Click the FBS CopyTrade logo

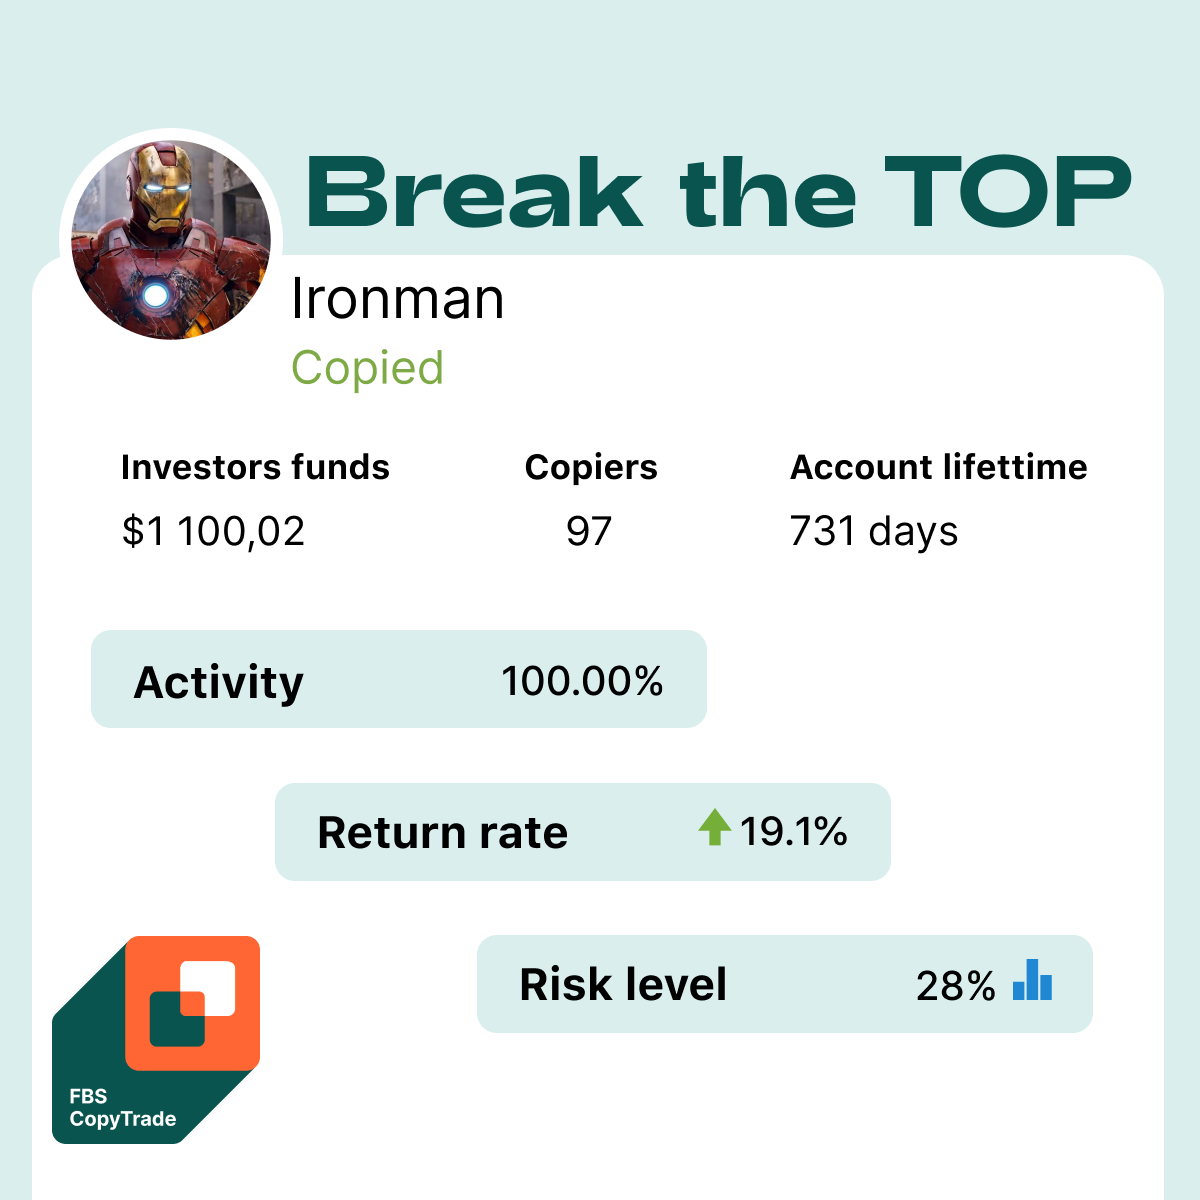click(156, 1040)
